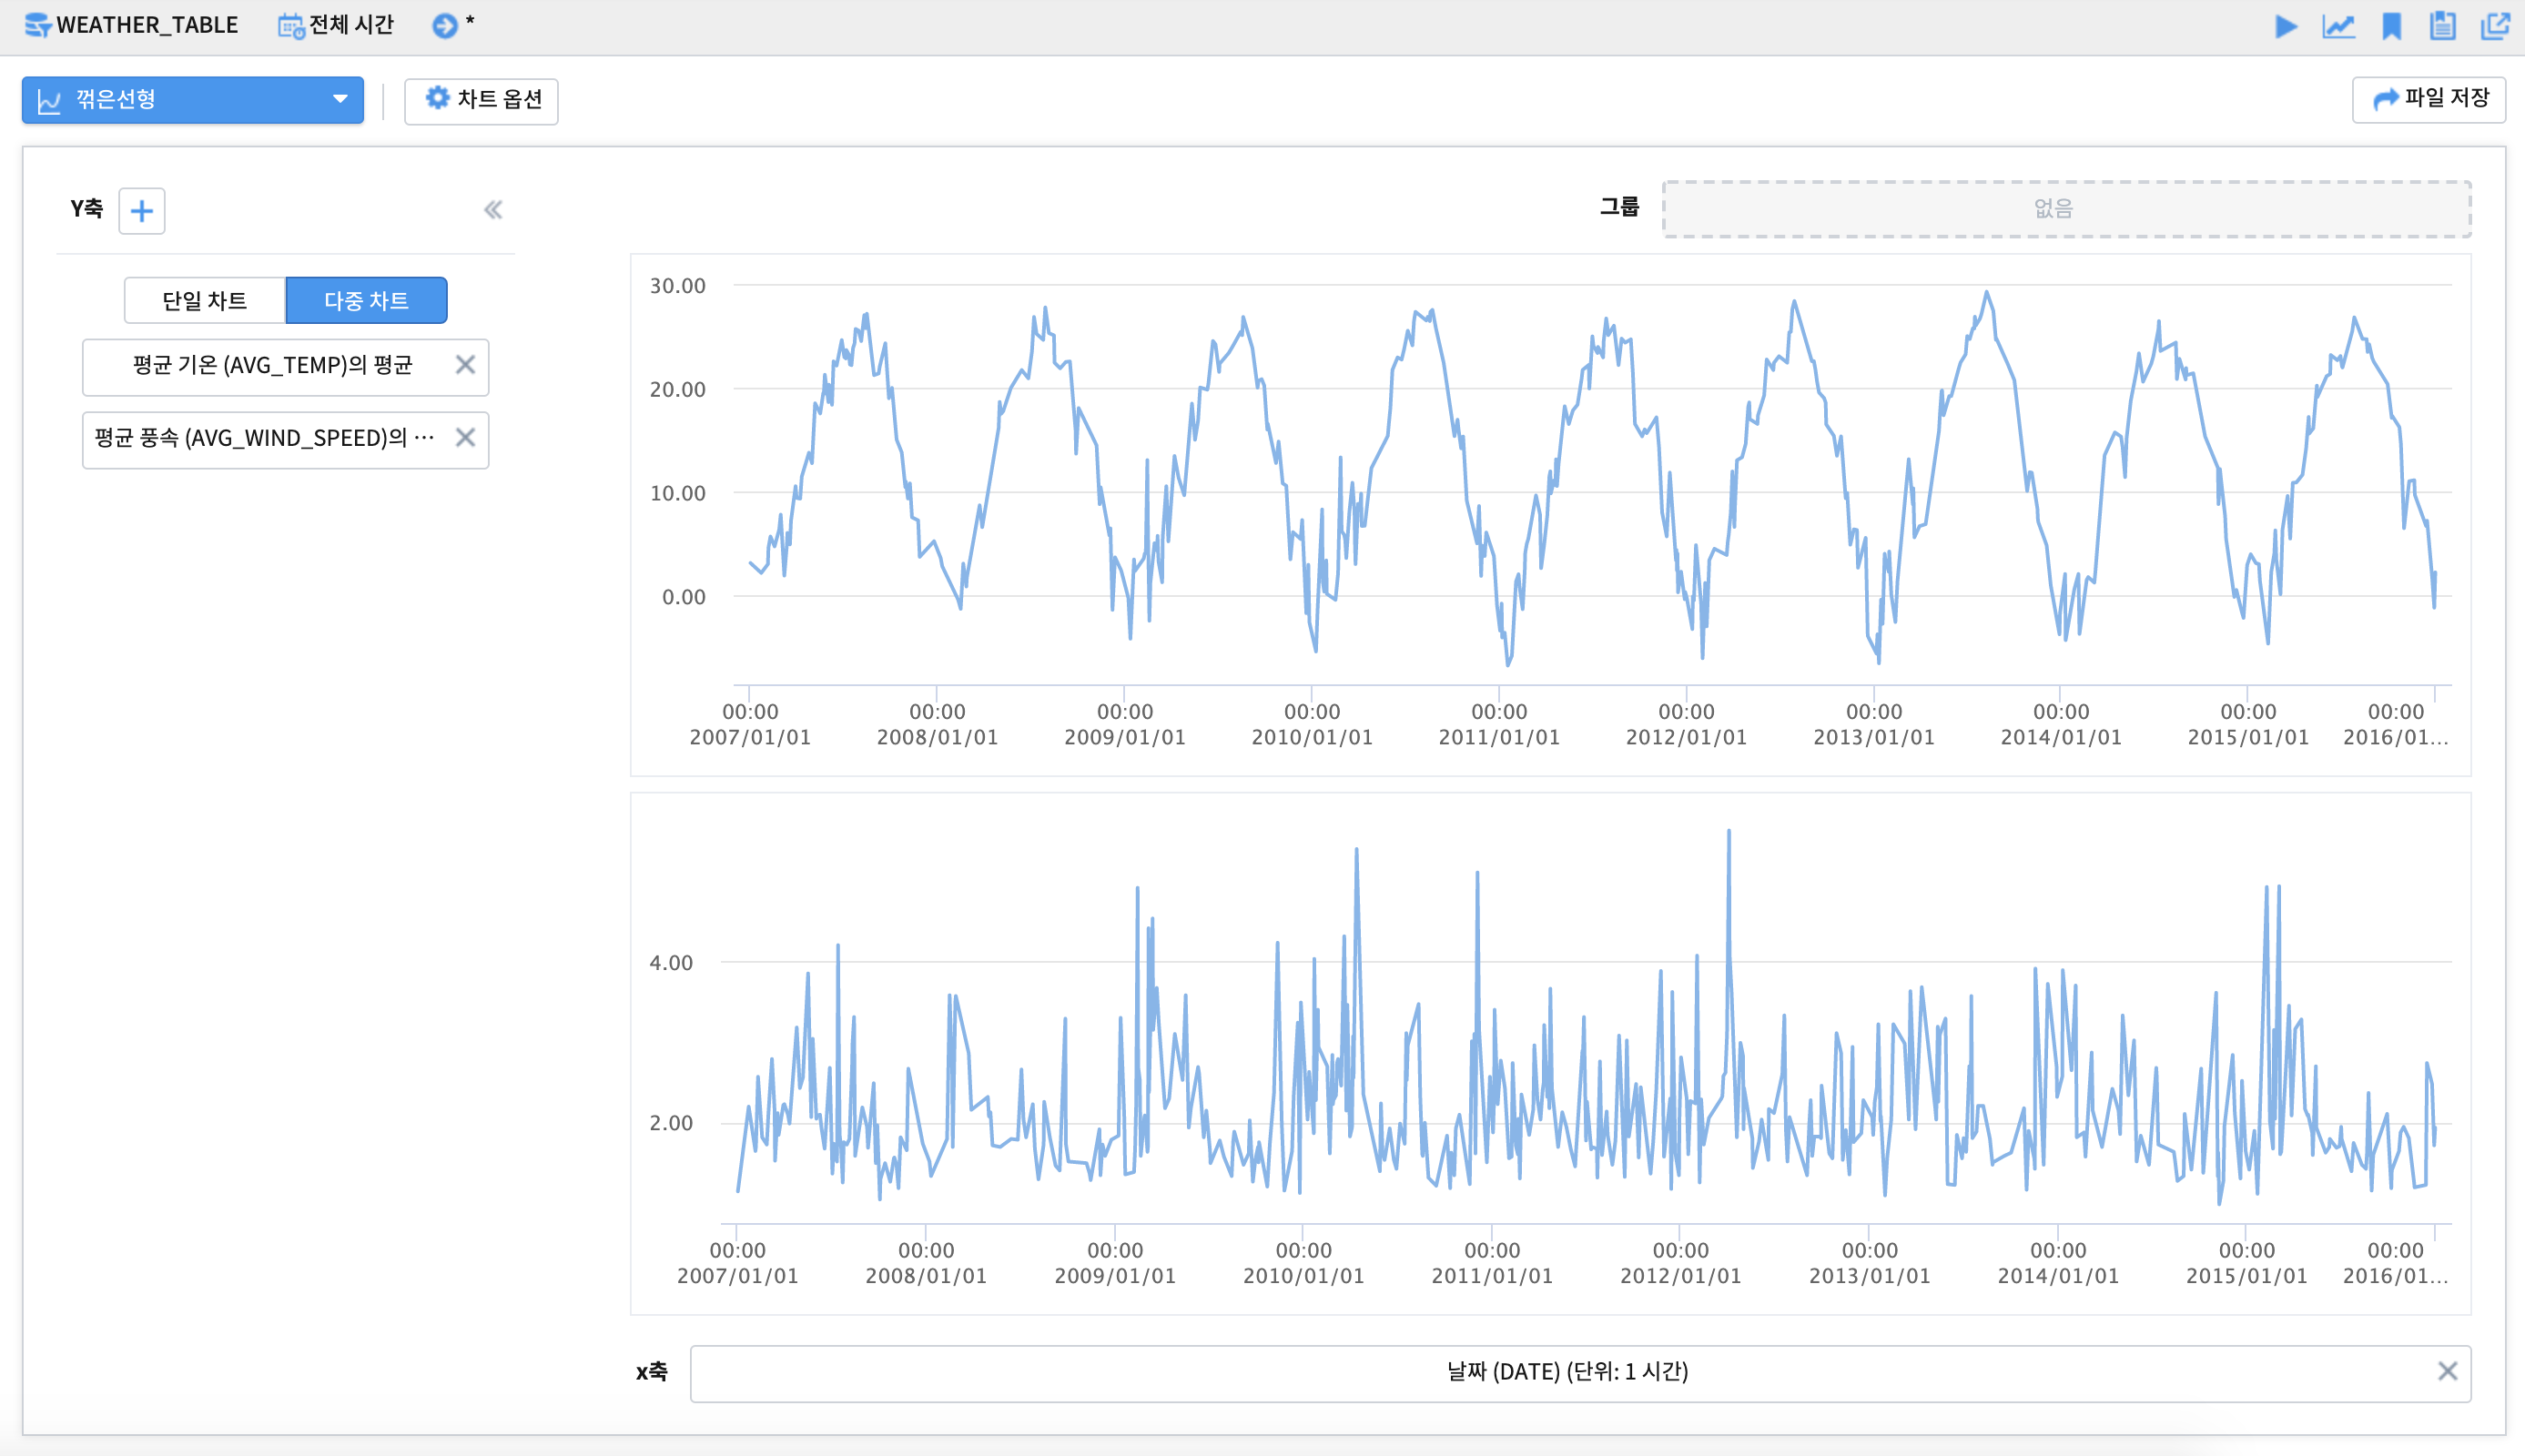Click the blue arrow query icon

tap(444, 25)
